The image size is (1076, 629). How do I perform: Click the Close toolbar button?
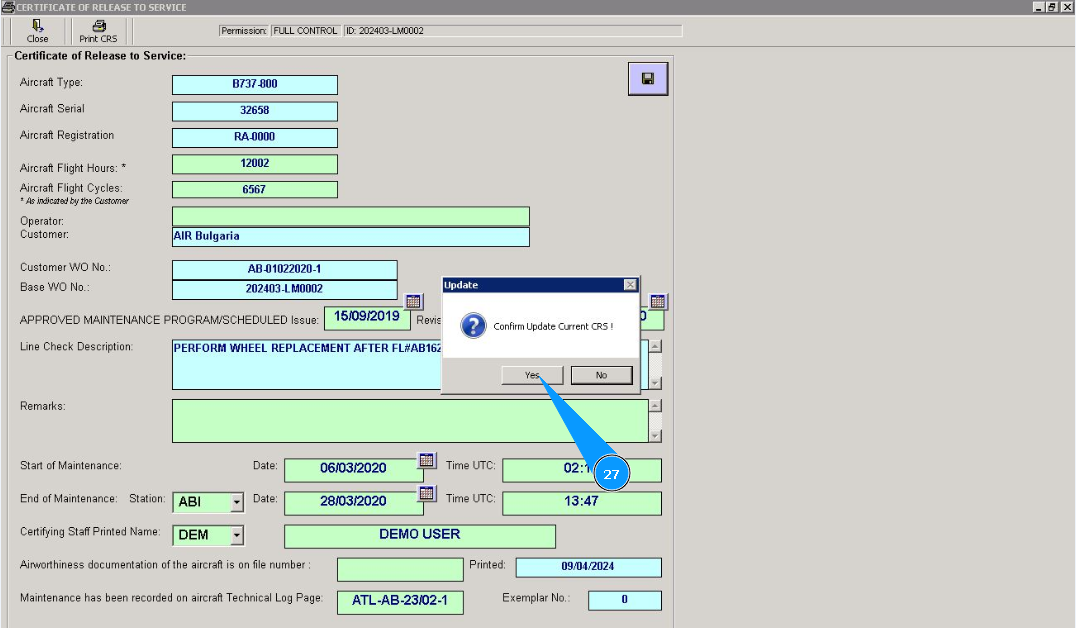(37, 31)
